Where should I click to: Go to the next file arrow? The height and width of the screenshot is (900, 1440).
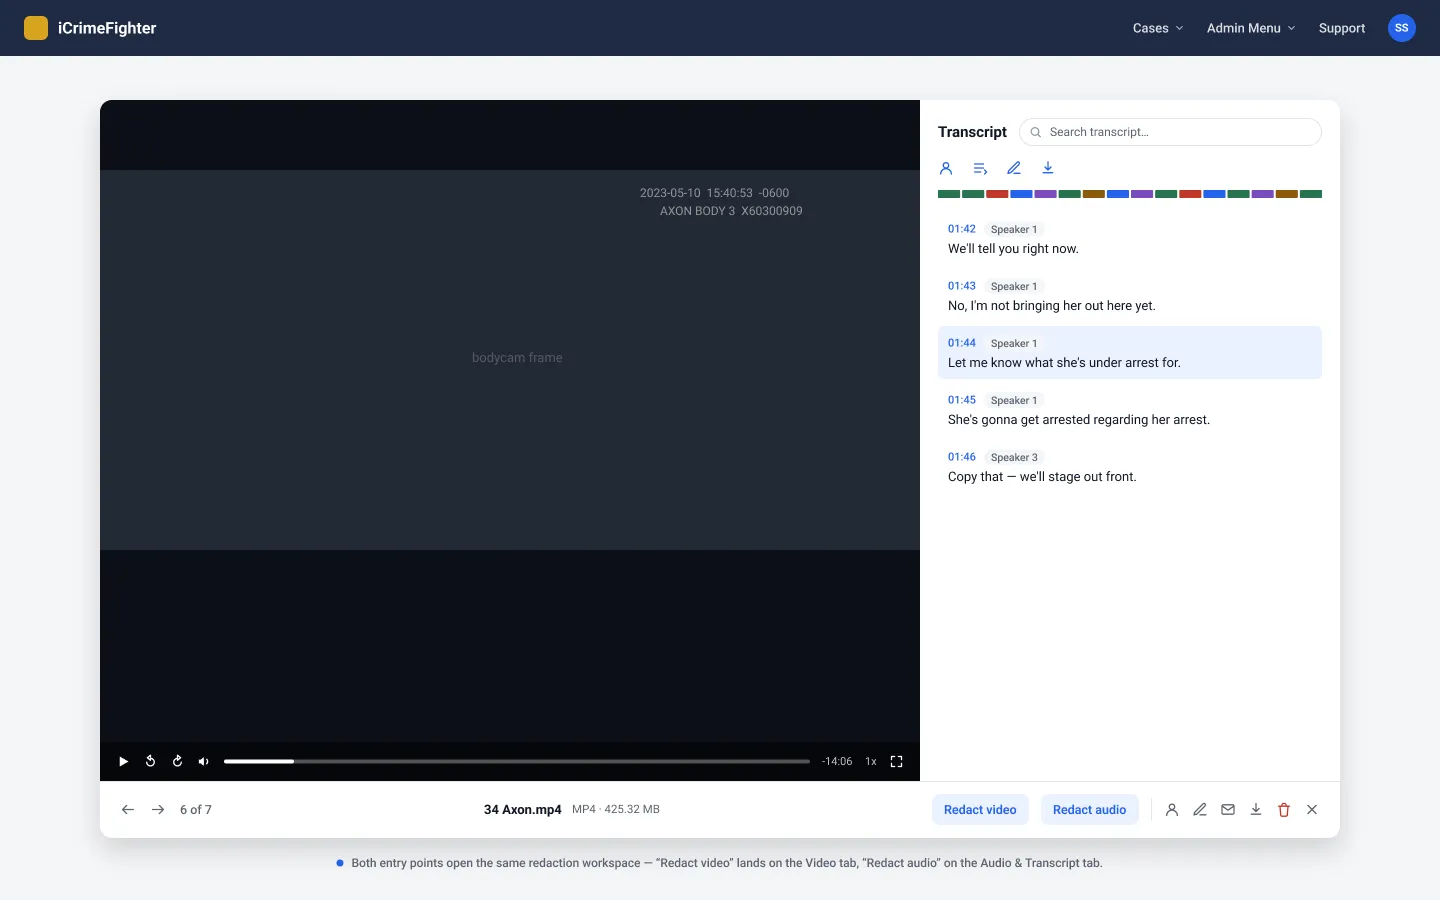pos(158,810)
